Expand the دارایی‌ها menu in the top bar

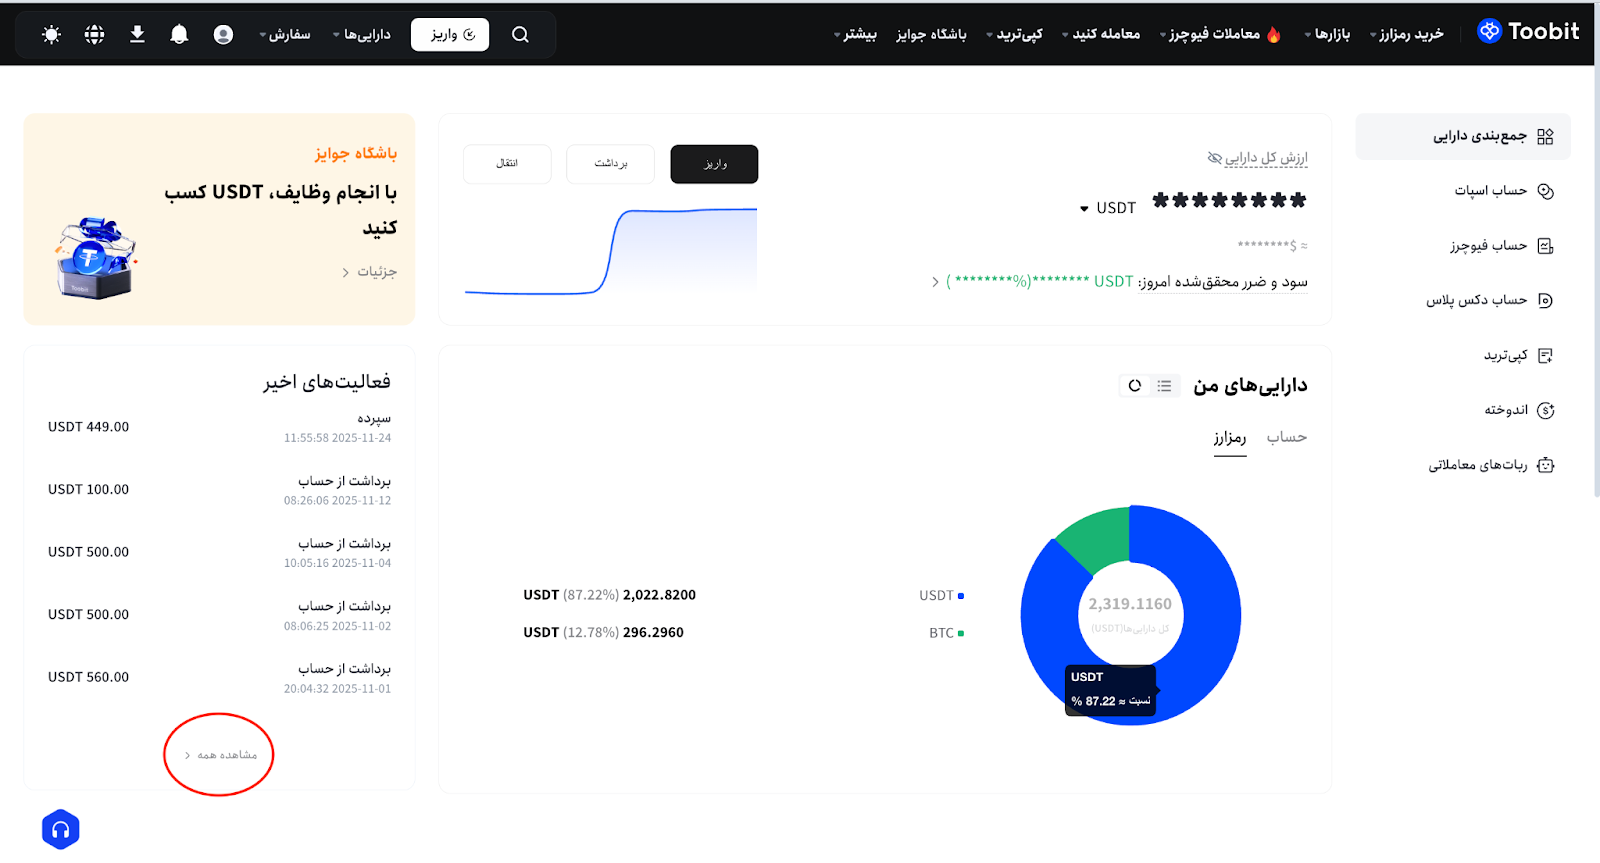(362, 35)
